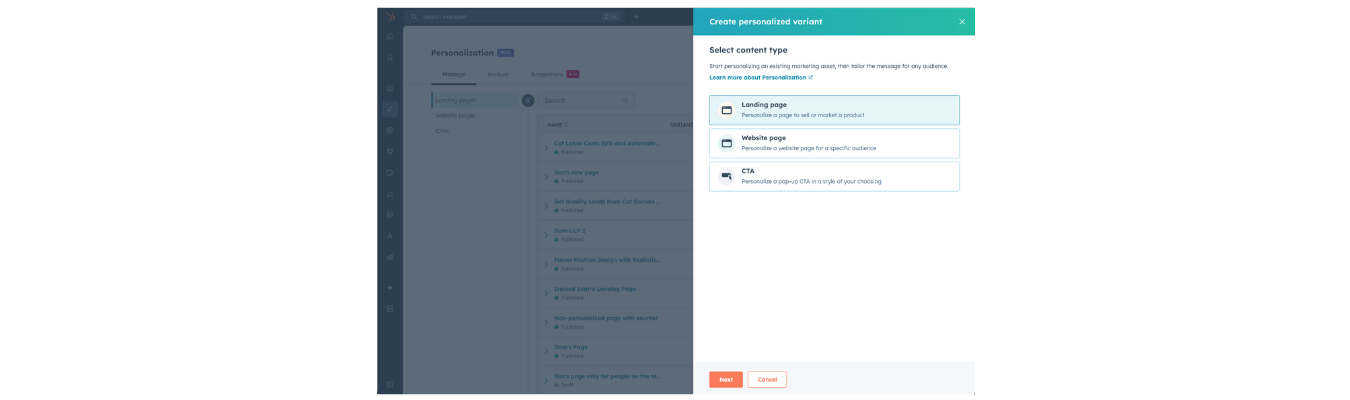This screenshot has height=400, width=1350.
Task: Click the Website page option icon
Action: point(727,143)
